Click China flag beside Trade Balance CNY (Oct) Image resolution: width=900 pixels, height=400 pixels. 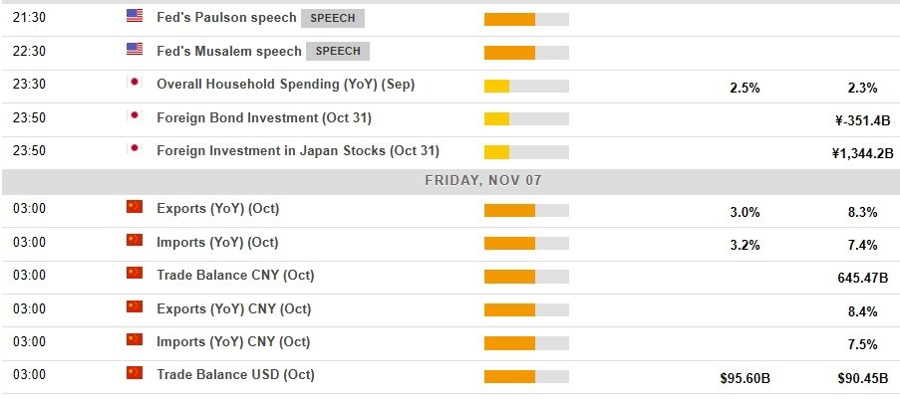135,274
